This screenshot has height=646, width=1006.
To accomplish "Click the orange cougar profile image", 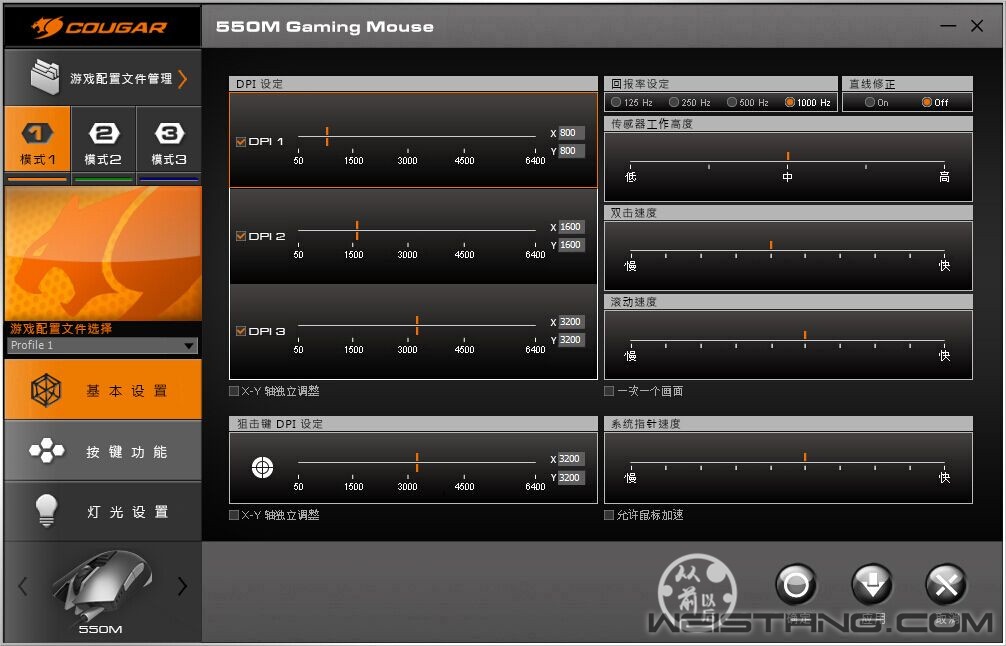I will coord(103,253).
